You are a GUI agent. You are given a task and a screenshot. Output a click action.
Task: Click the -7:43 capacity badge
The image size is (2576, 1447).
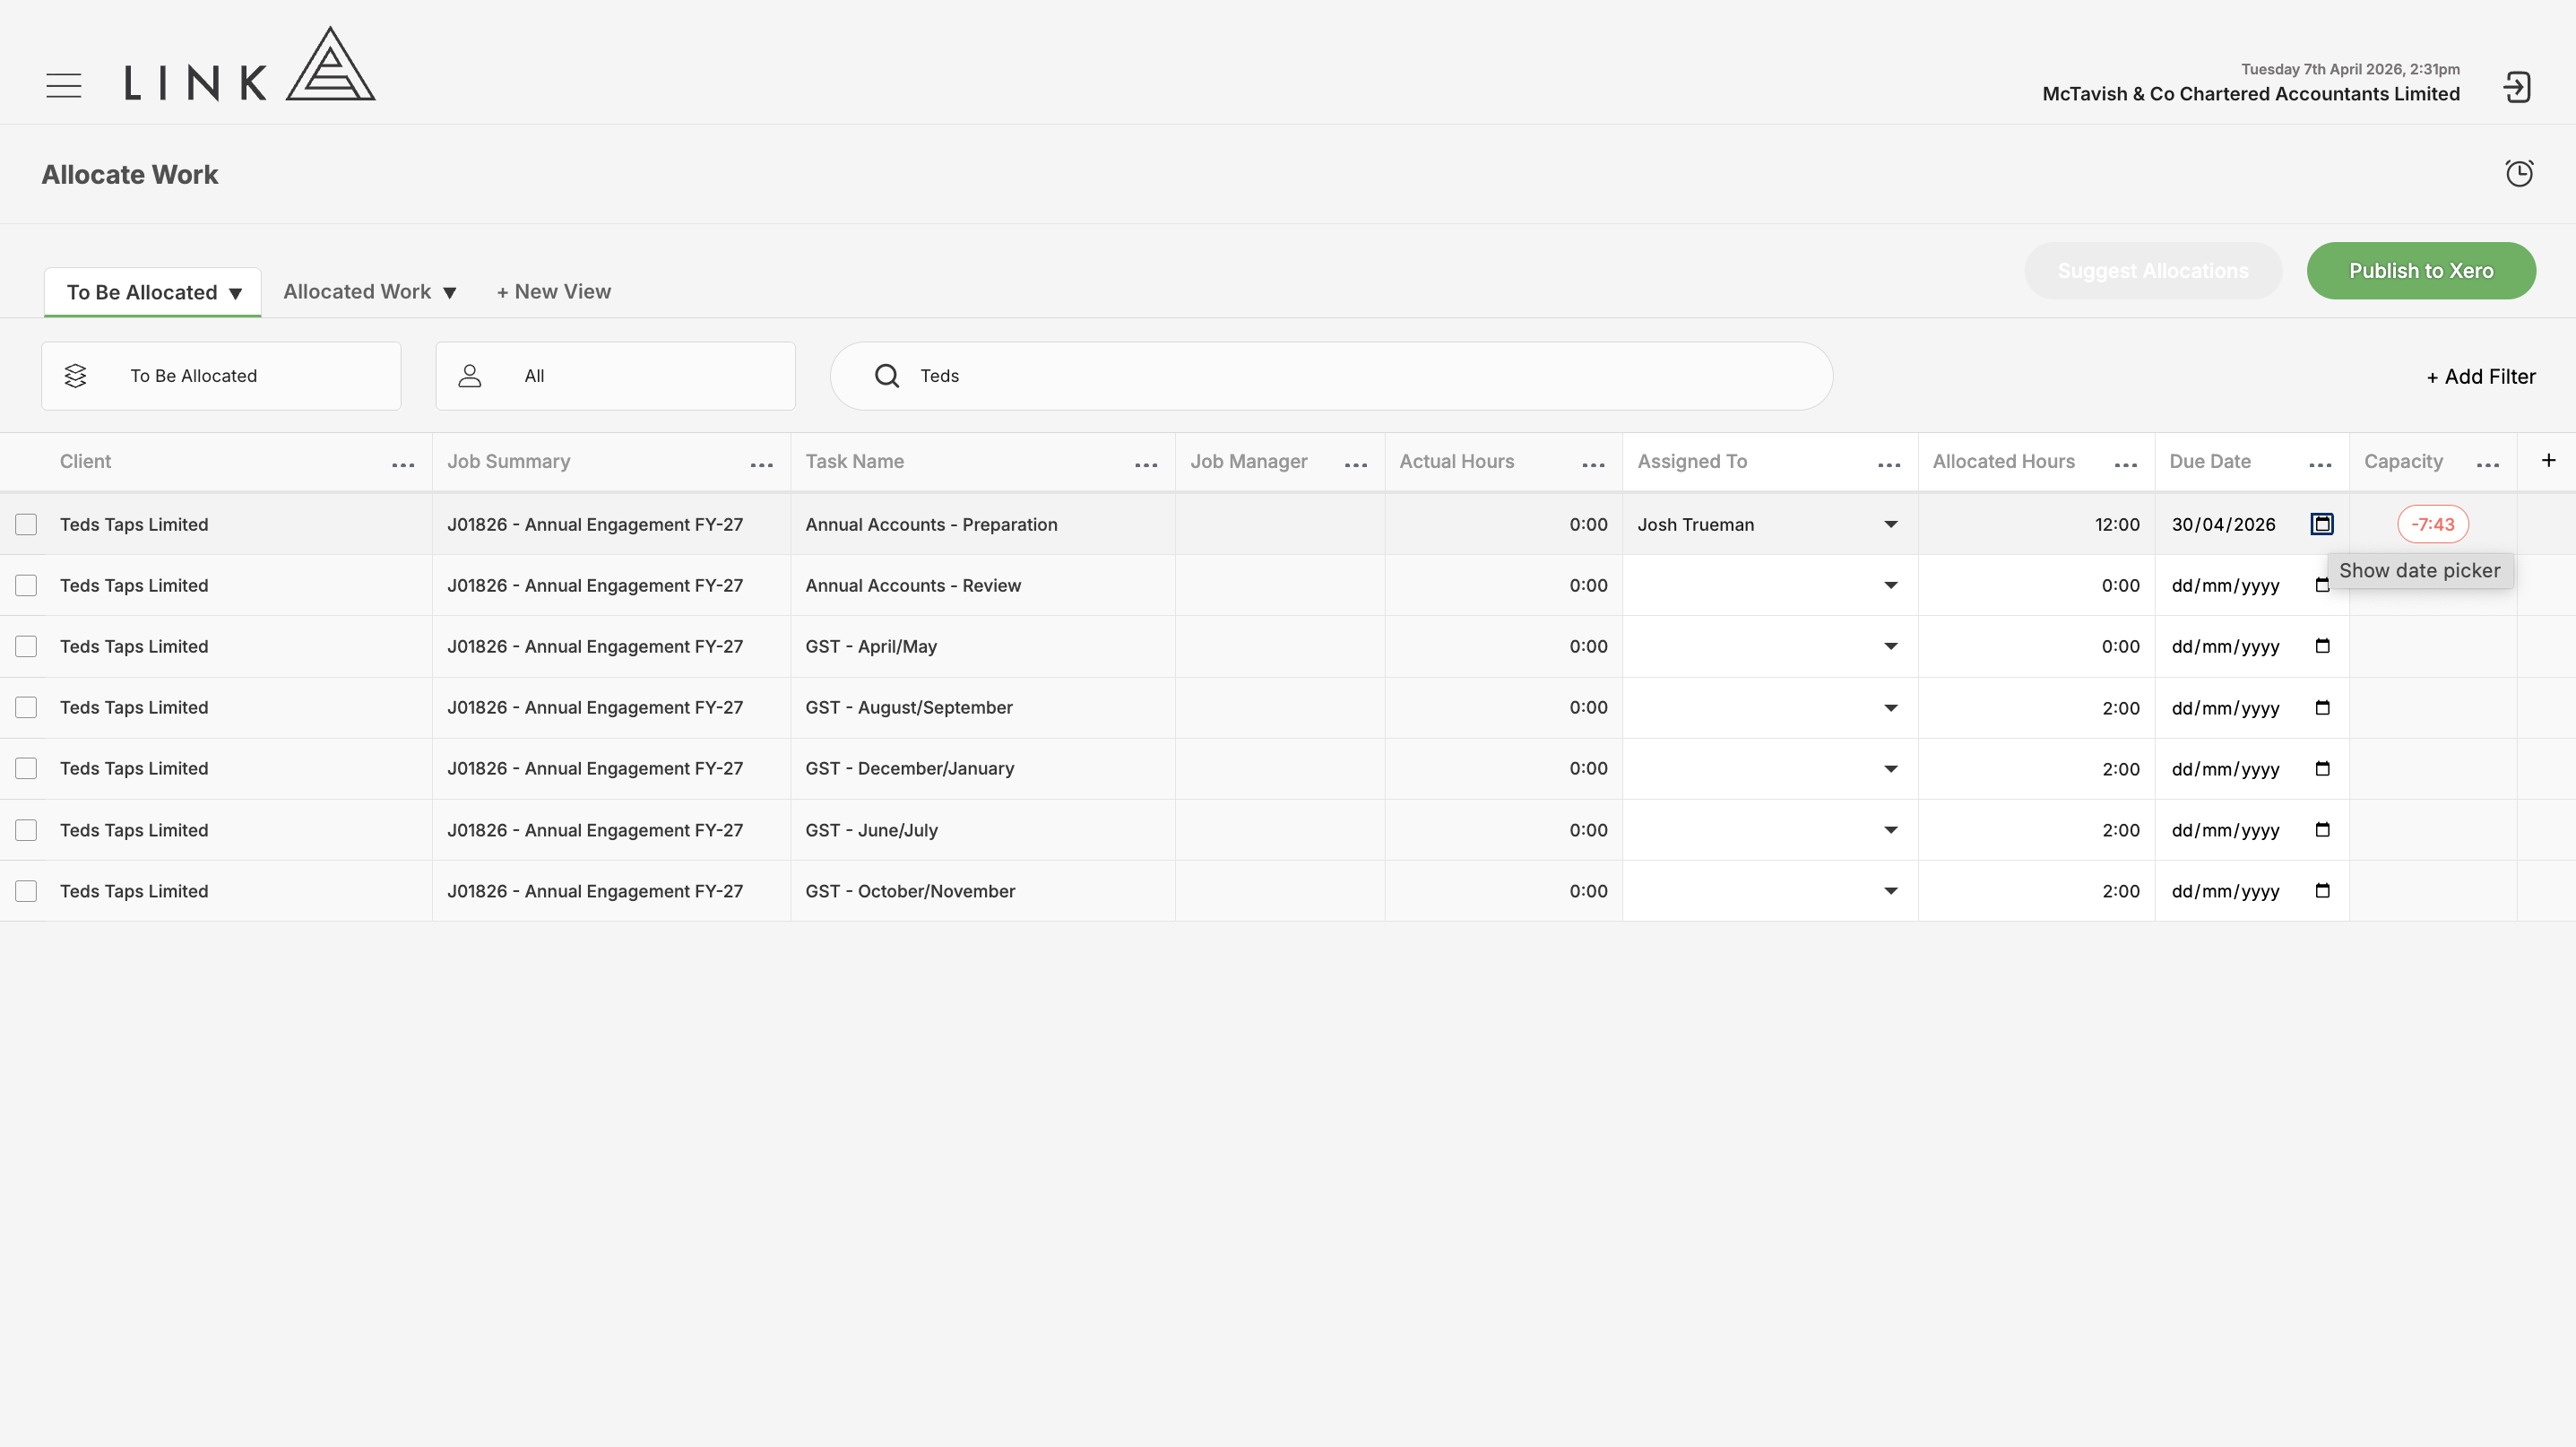pyautogui.click(x=2433, y=524)
